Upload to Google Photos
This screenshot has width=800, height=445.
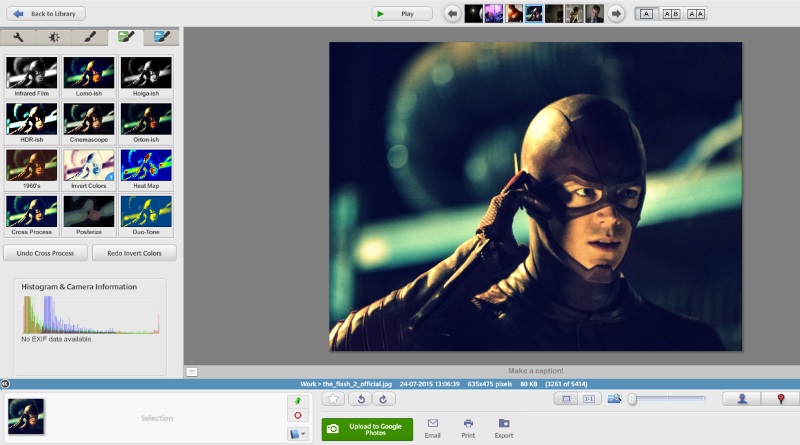click(x=367, y=429)
